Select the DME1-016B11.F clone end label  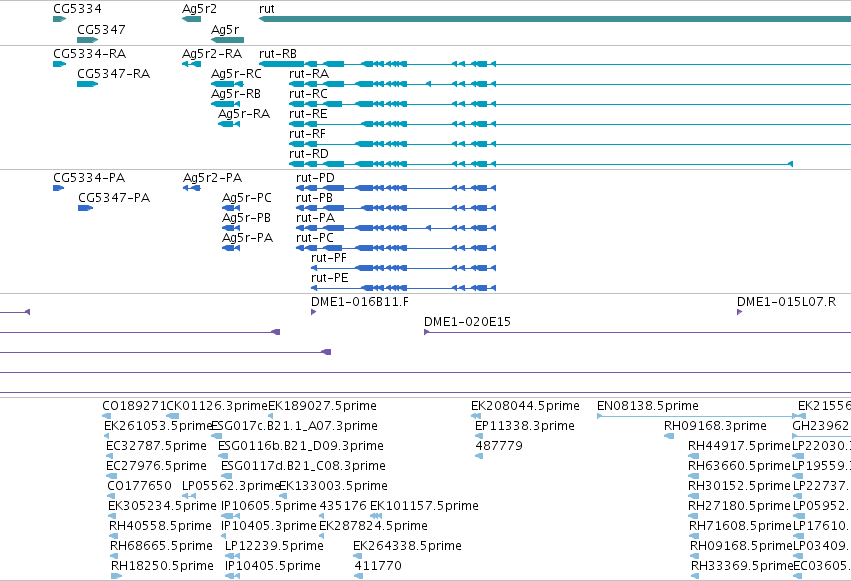click(360, 302)
